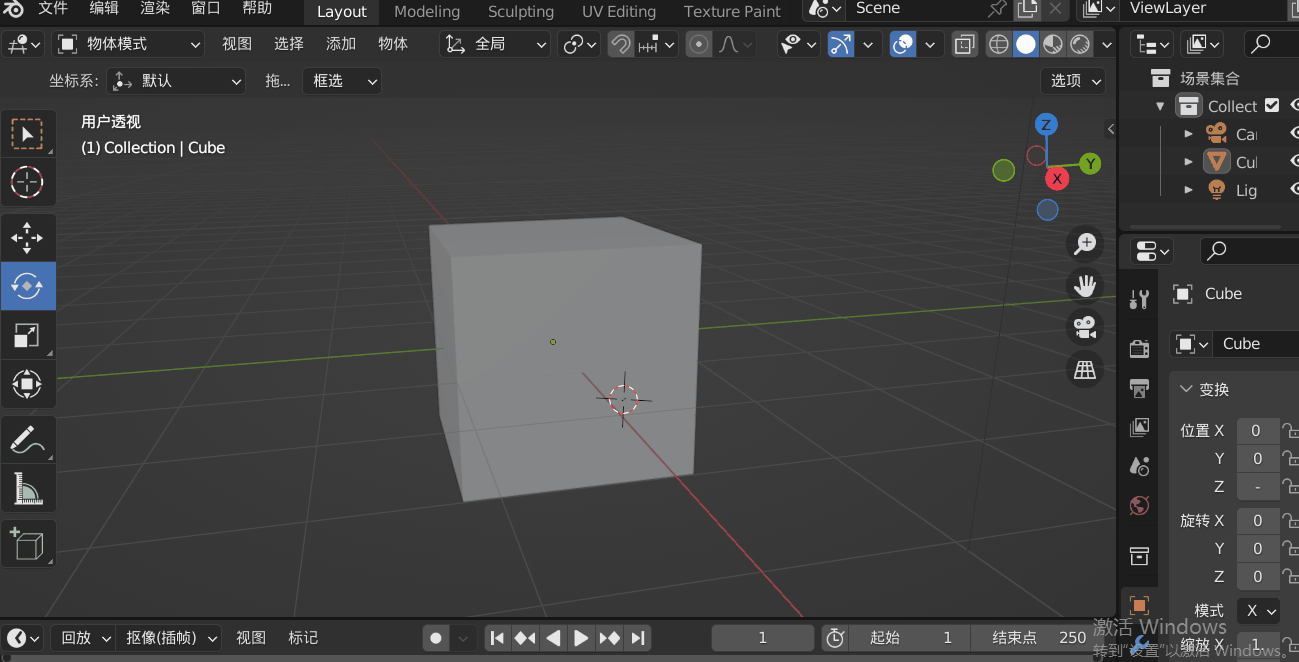This screenshot has width=1299, height=662.
Task: Collapse the 变换 transform panel
Action: pyautogui.click(x=1186, y=389)
